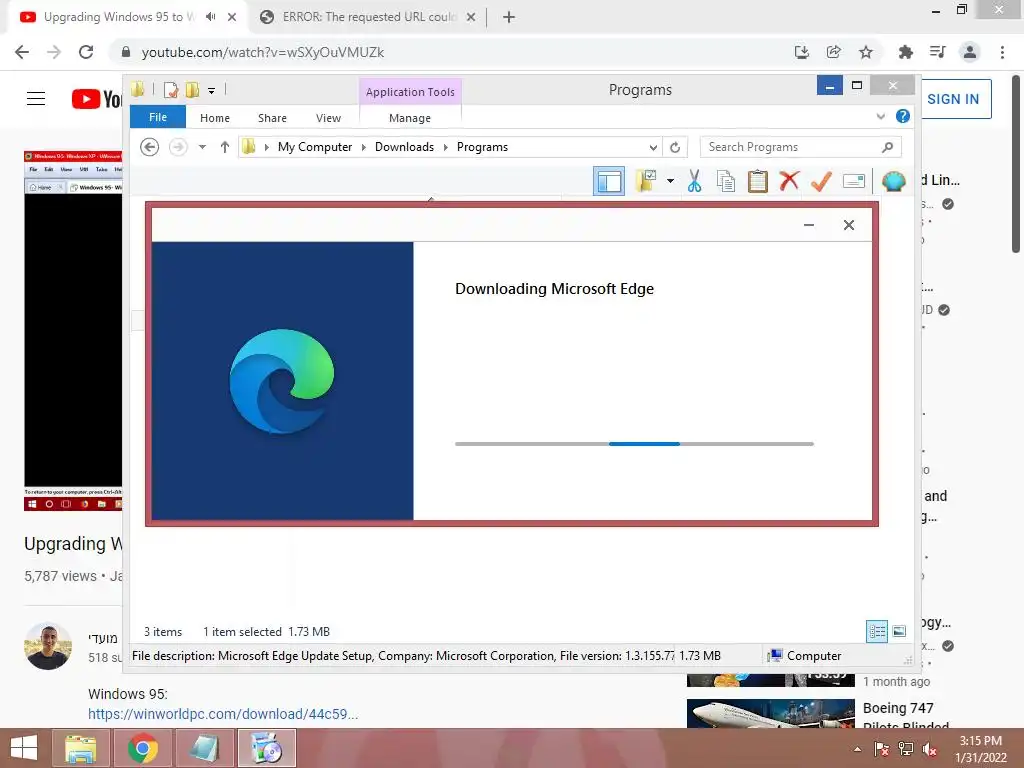Viewport: 1024px width, 768px height.
Task: Click the Microsoft Edge logo in installer
Action: (281, 381)
